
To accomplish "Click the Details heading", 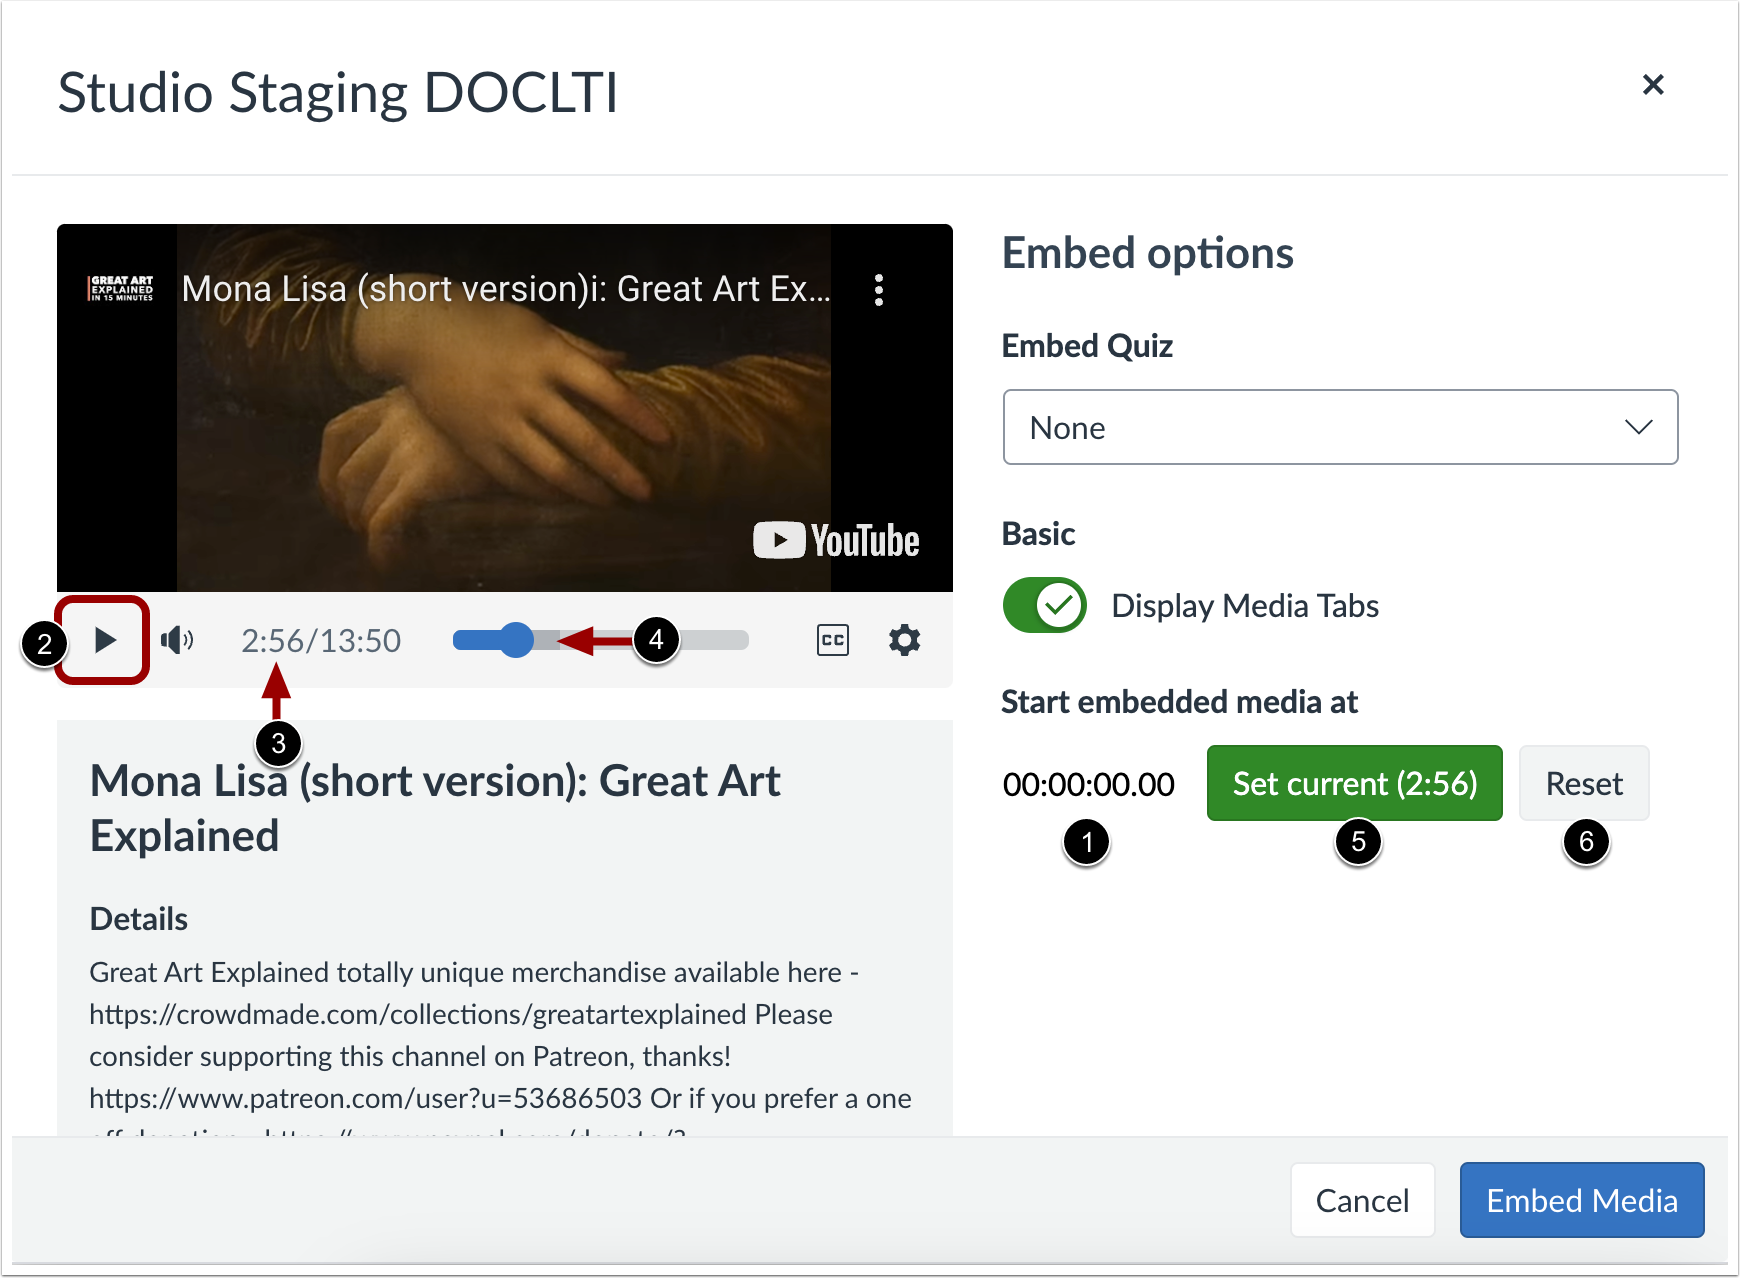I will (139, 919).
